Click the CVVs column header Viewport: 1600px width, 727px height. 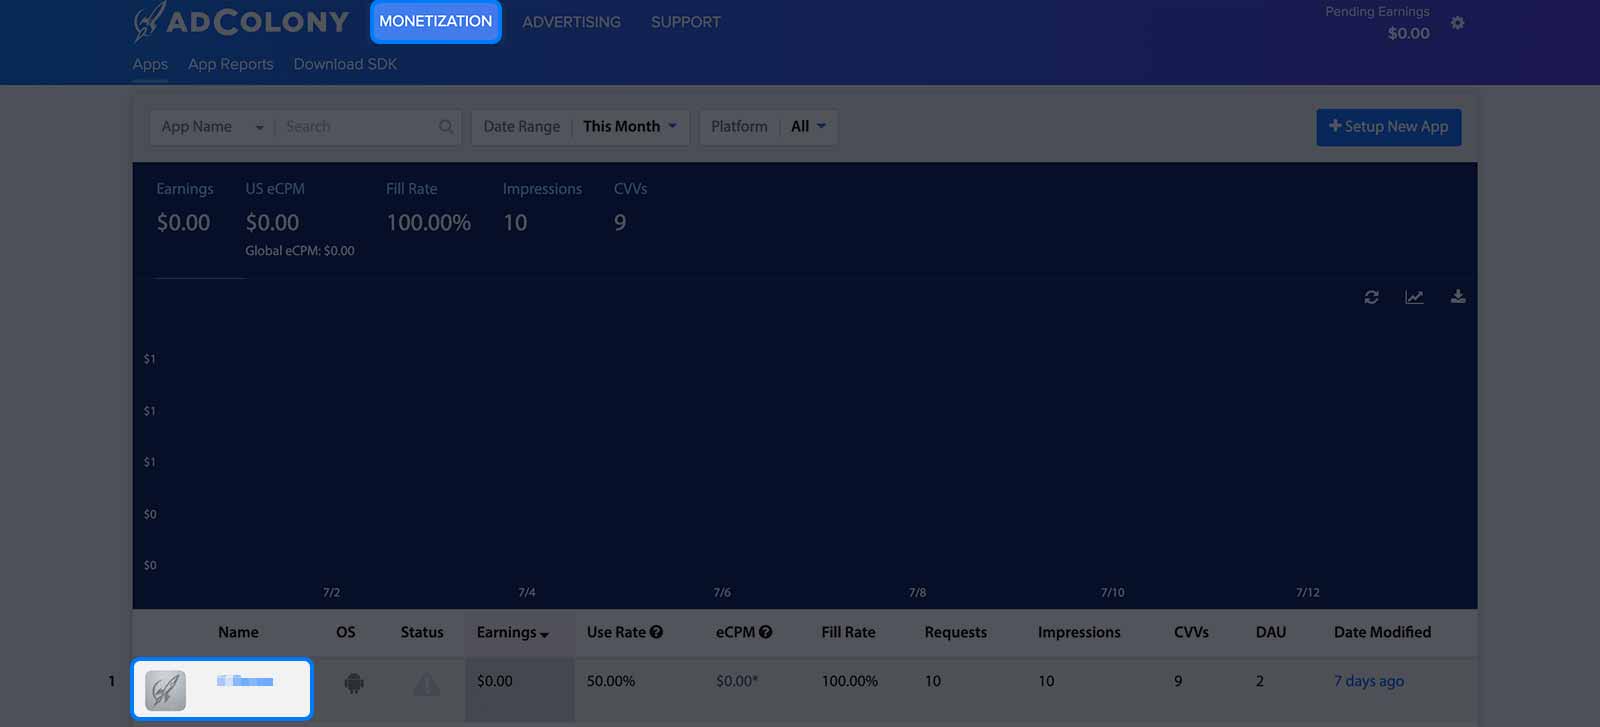(1191, 632)
